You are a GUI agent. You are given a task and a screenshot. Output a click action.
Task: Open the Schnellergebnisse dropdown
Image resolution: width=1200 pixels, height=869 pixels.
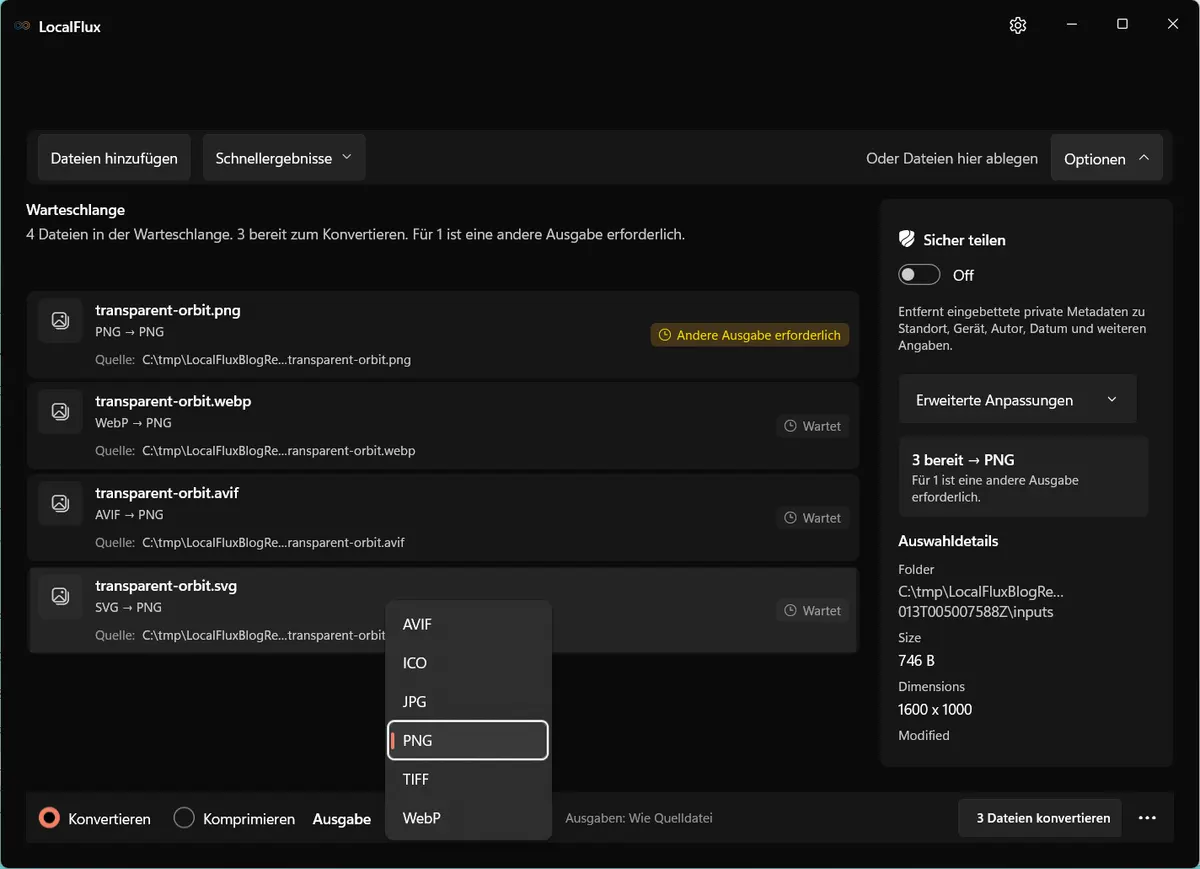pos(284,158)
